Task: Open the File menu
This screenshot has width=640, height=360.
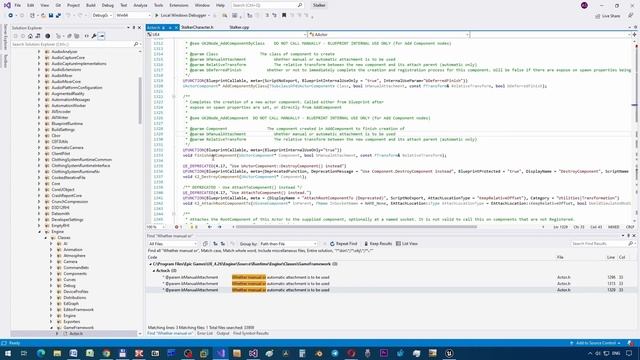Action: pyautogui.click(x=18, y=5)
